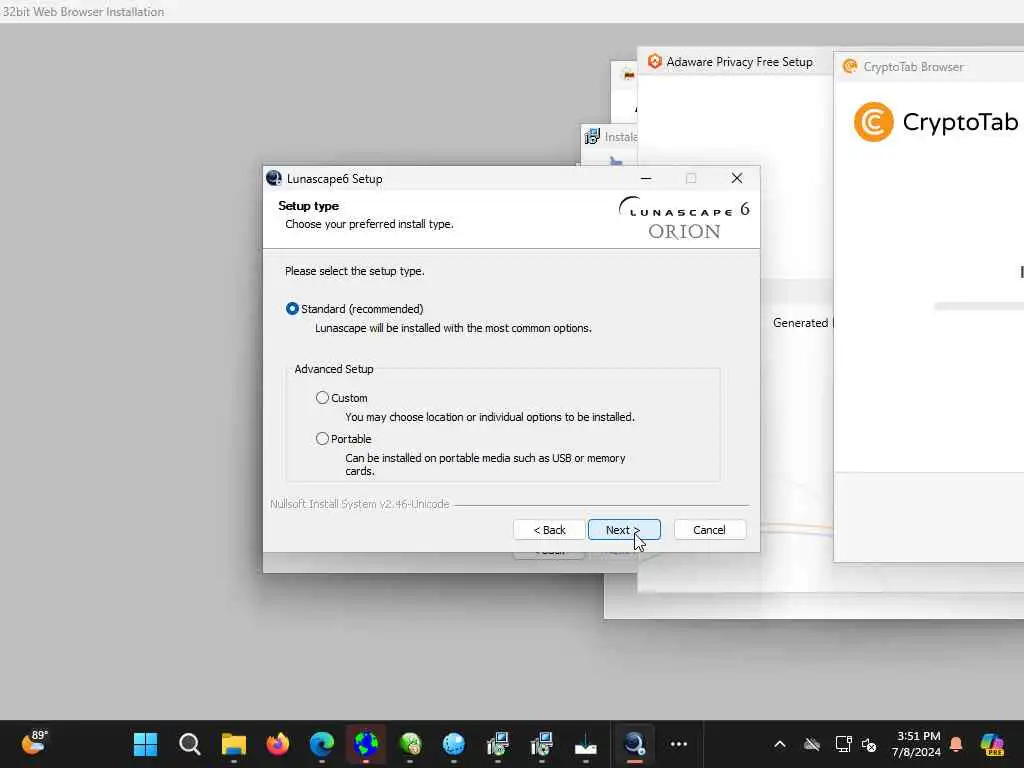The width and height of the screenshot is (1024, 768).
Task: Expand the hidden system tray icons chevron
Action: click(x=780, y=744)
